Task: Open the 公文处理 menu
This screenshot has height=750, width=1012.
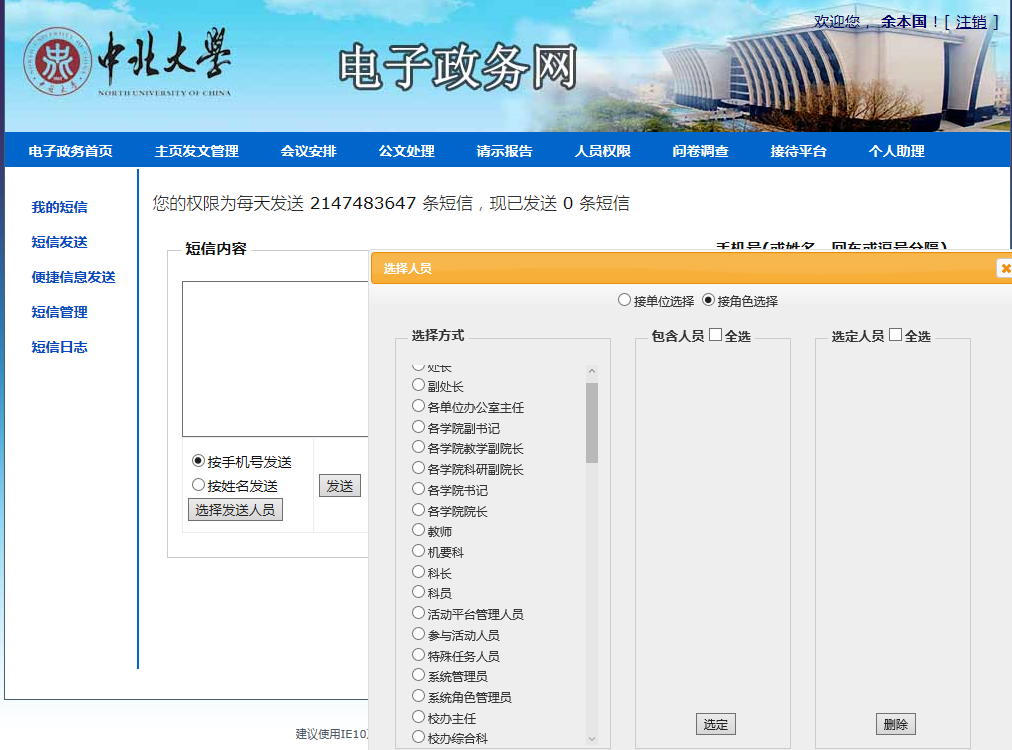Action: (x=406, y=151)
